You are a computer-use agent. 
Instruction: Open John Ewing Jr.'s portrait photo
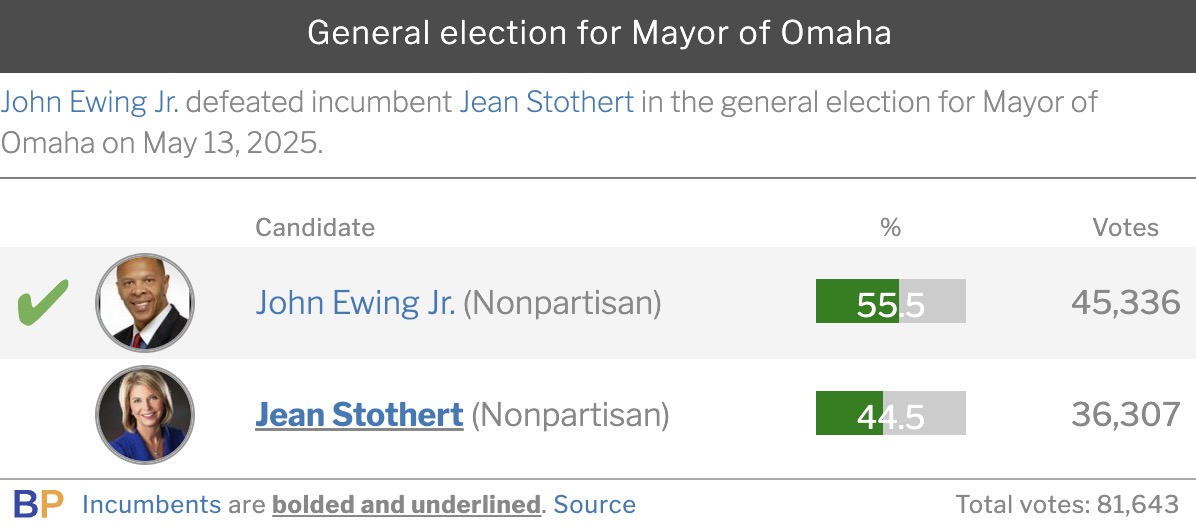(x=145, y=303)
